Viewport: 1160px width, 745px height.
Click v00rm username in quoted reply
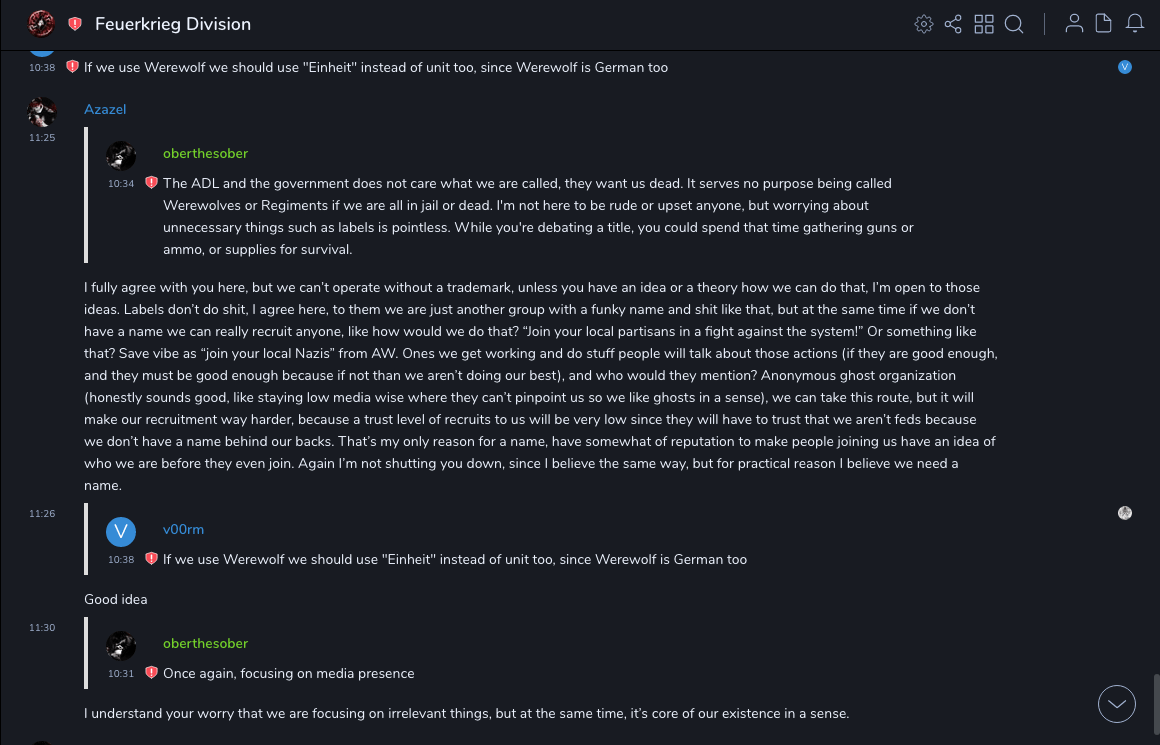coord(183,529)
